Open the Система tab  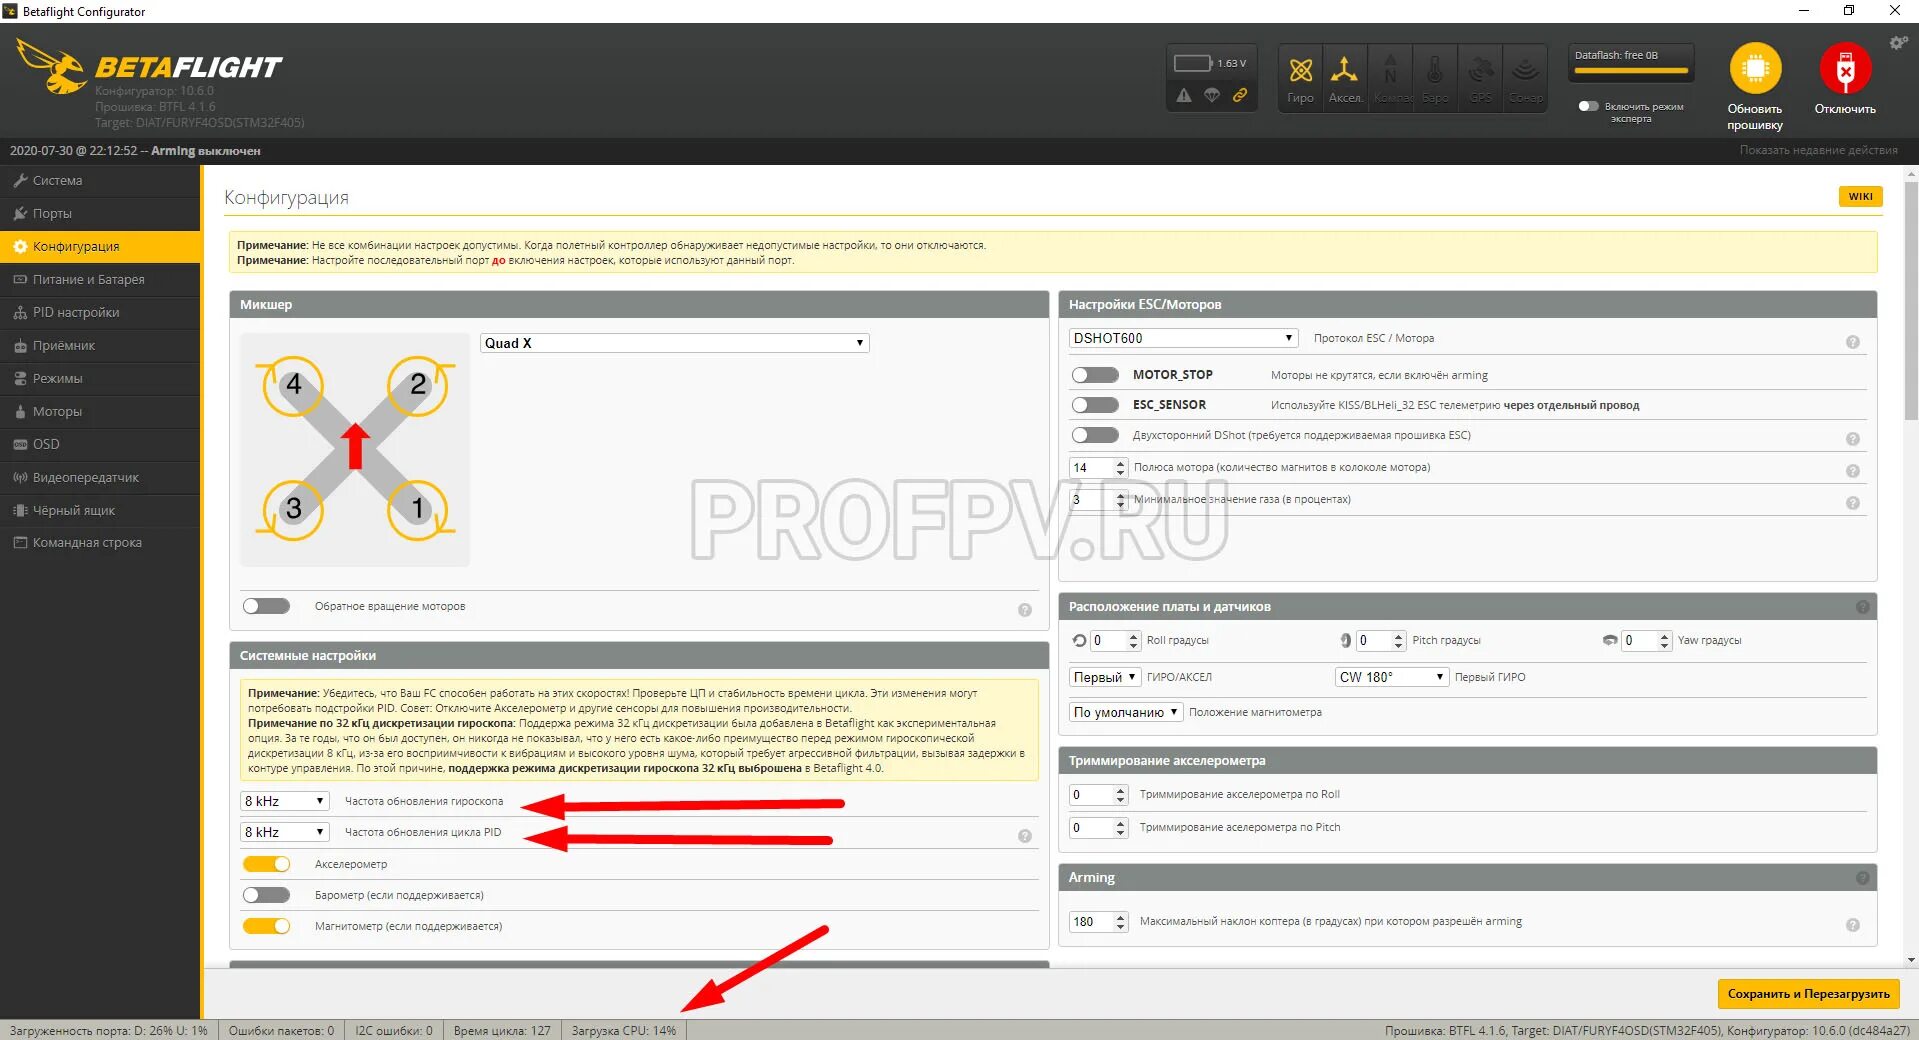click(x=100, y=181)
